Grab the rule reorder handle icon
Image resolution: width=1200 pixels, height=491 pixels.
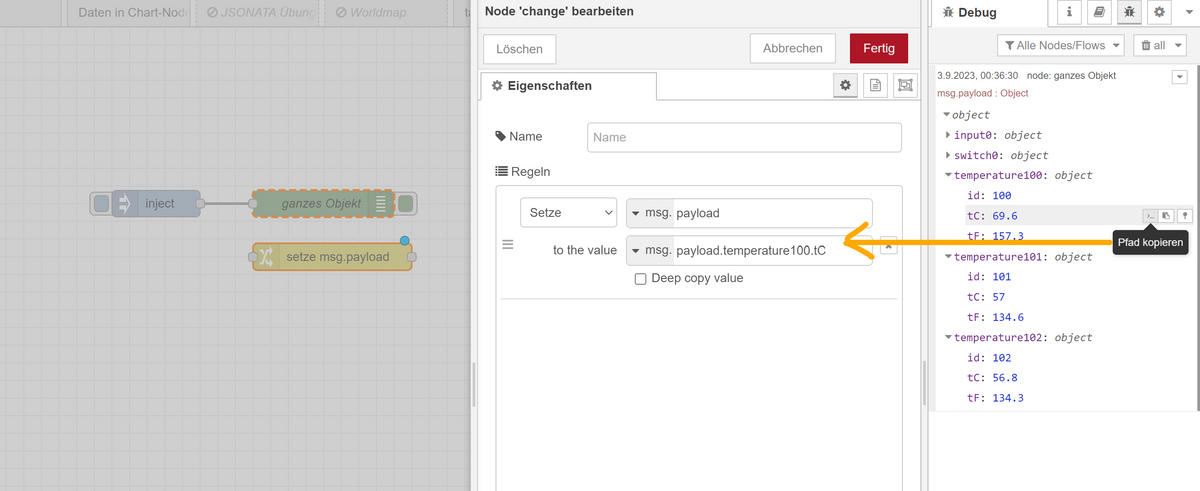click(507, 245)
